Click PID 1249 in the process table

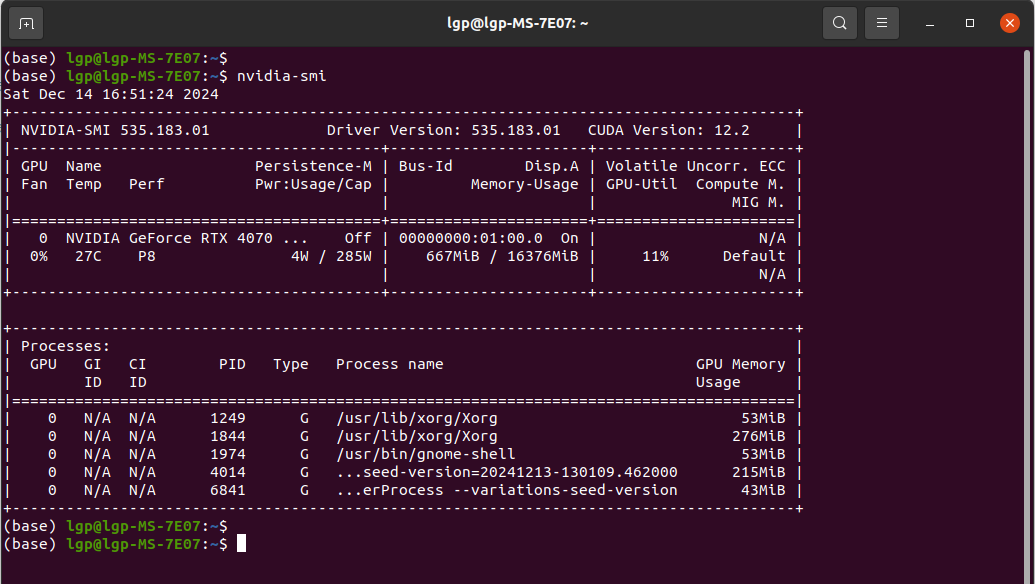coord(228,418)
